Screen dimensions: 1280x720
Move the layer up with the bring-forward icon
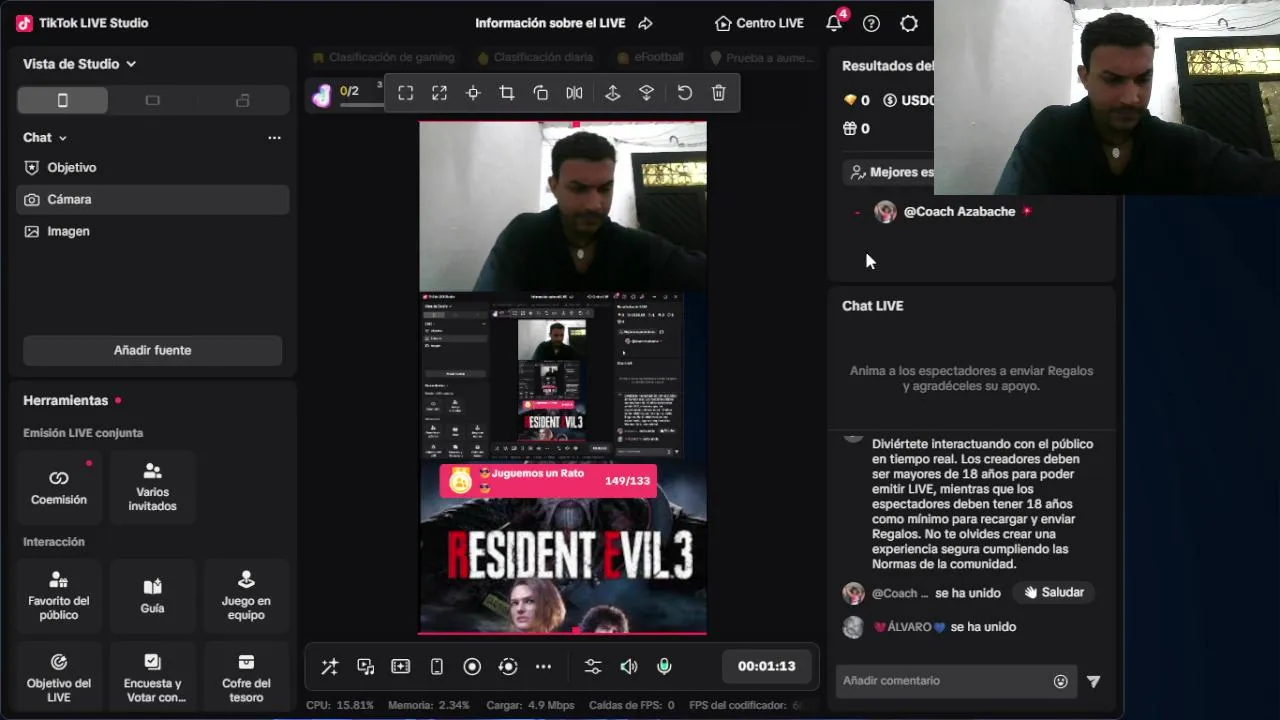coord(613,93)
